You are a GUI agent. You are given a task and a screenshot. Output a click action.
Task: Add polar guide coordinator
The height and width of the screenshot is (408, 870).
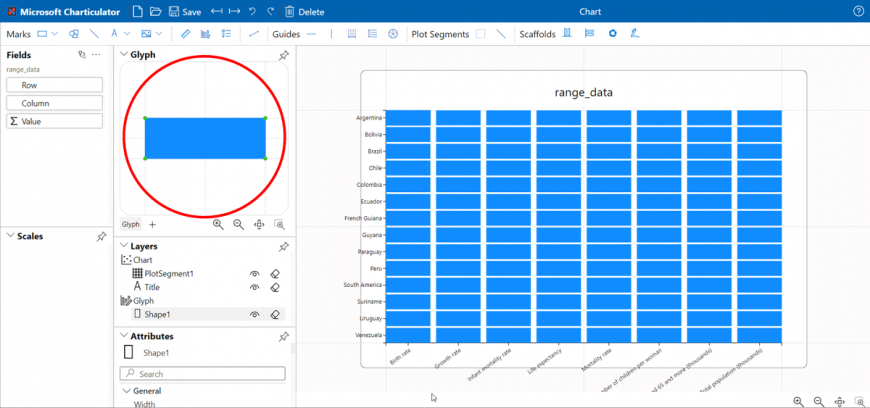(x=393, y=34)
